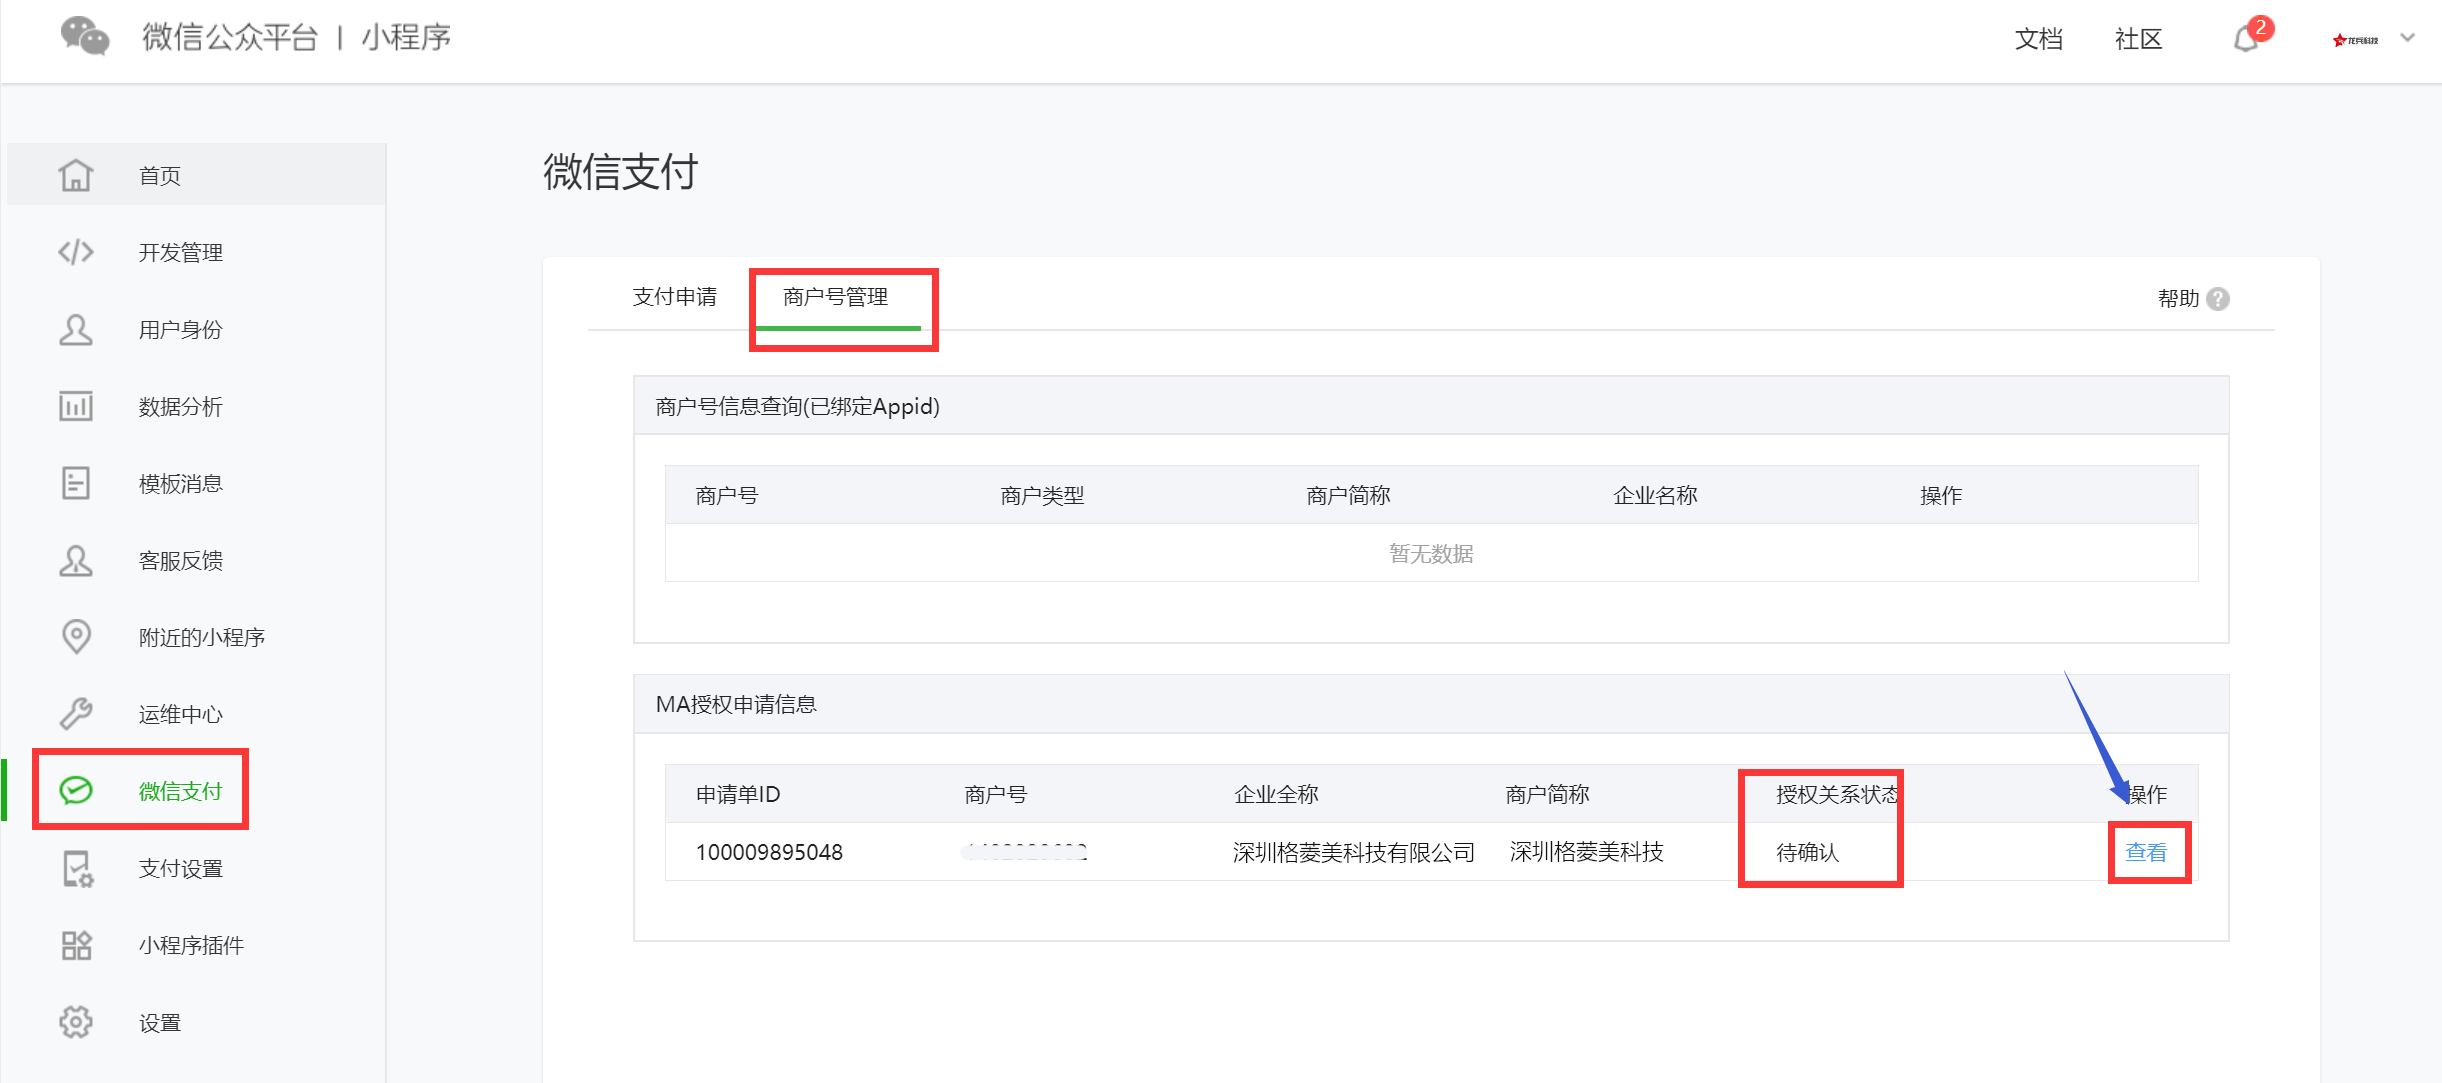Click company name 深圳格菱美科技有限公司
This screenshot has height=1083, width=2442.
pyautogui.click(x=1354, y=852)
